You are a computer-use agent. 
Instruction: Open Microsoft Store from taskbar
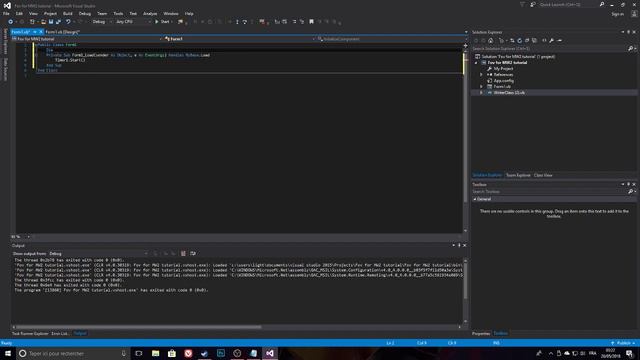[x=172, y=353]
